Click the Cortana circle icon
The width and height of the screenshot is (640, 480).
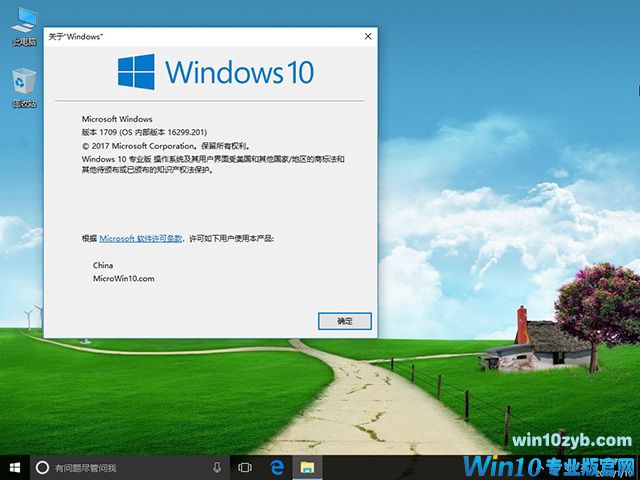point(42,467)
